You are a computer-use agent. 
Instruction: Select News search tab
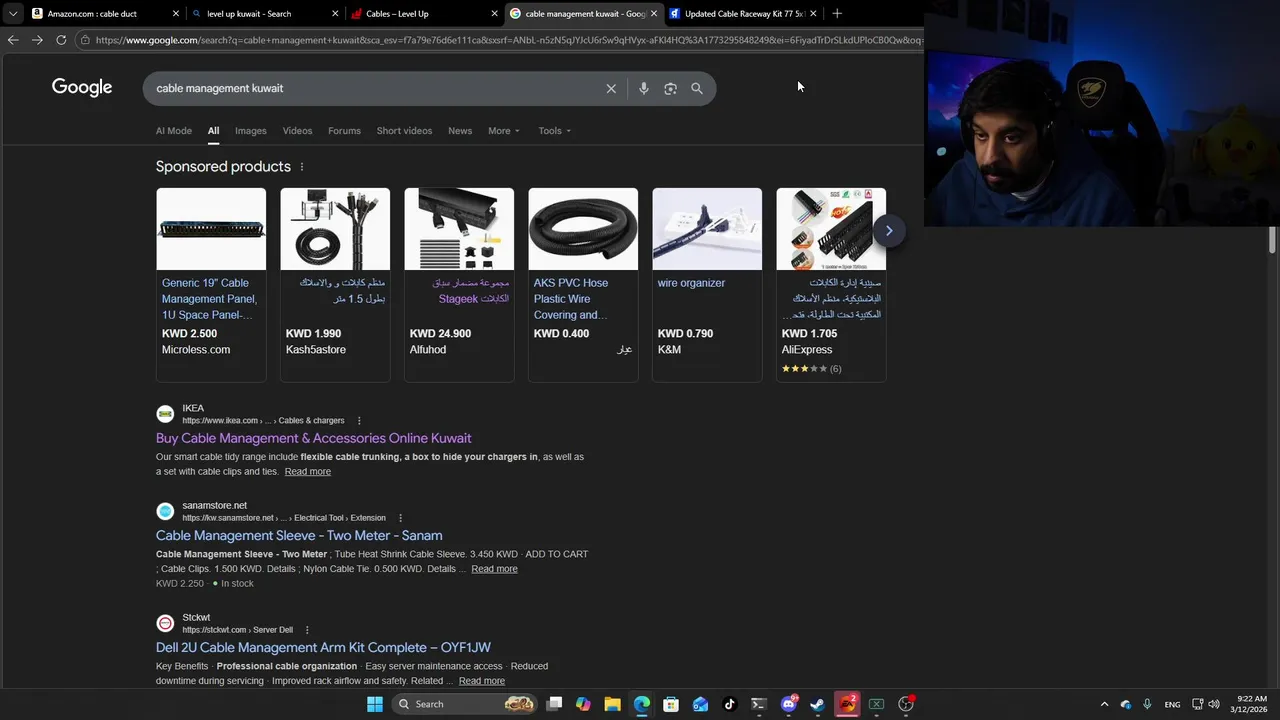pyautogui.click(x=460, y=131)
